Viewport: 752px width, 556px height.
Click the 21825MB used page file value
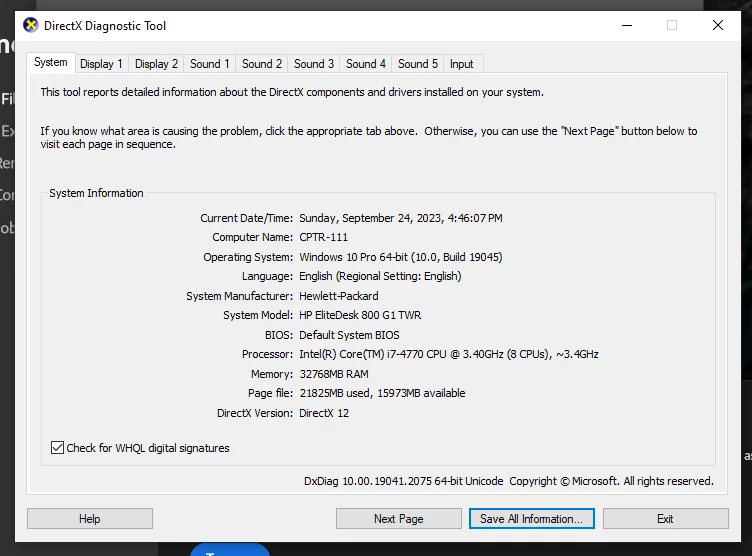(382, 393)
